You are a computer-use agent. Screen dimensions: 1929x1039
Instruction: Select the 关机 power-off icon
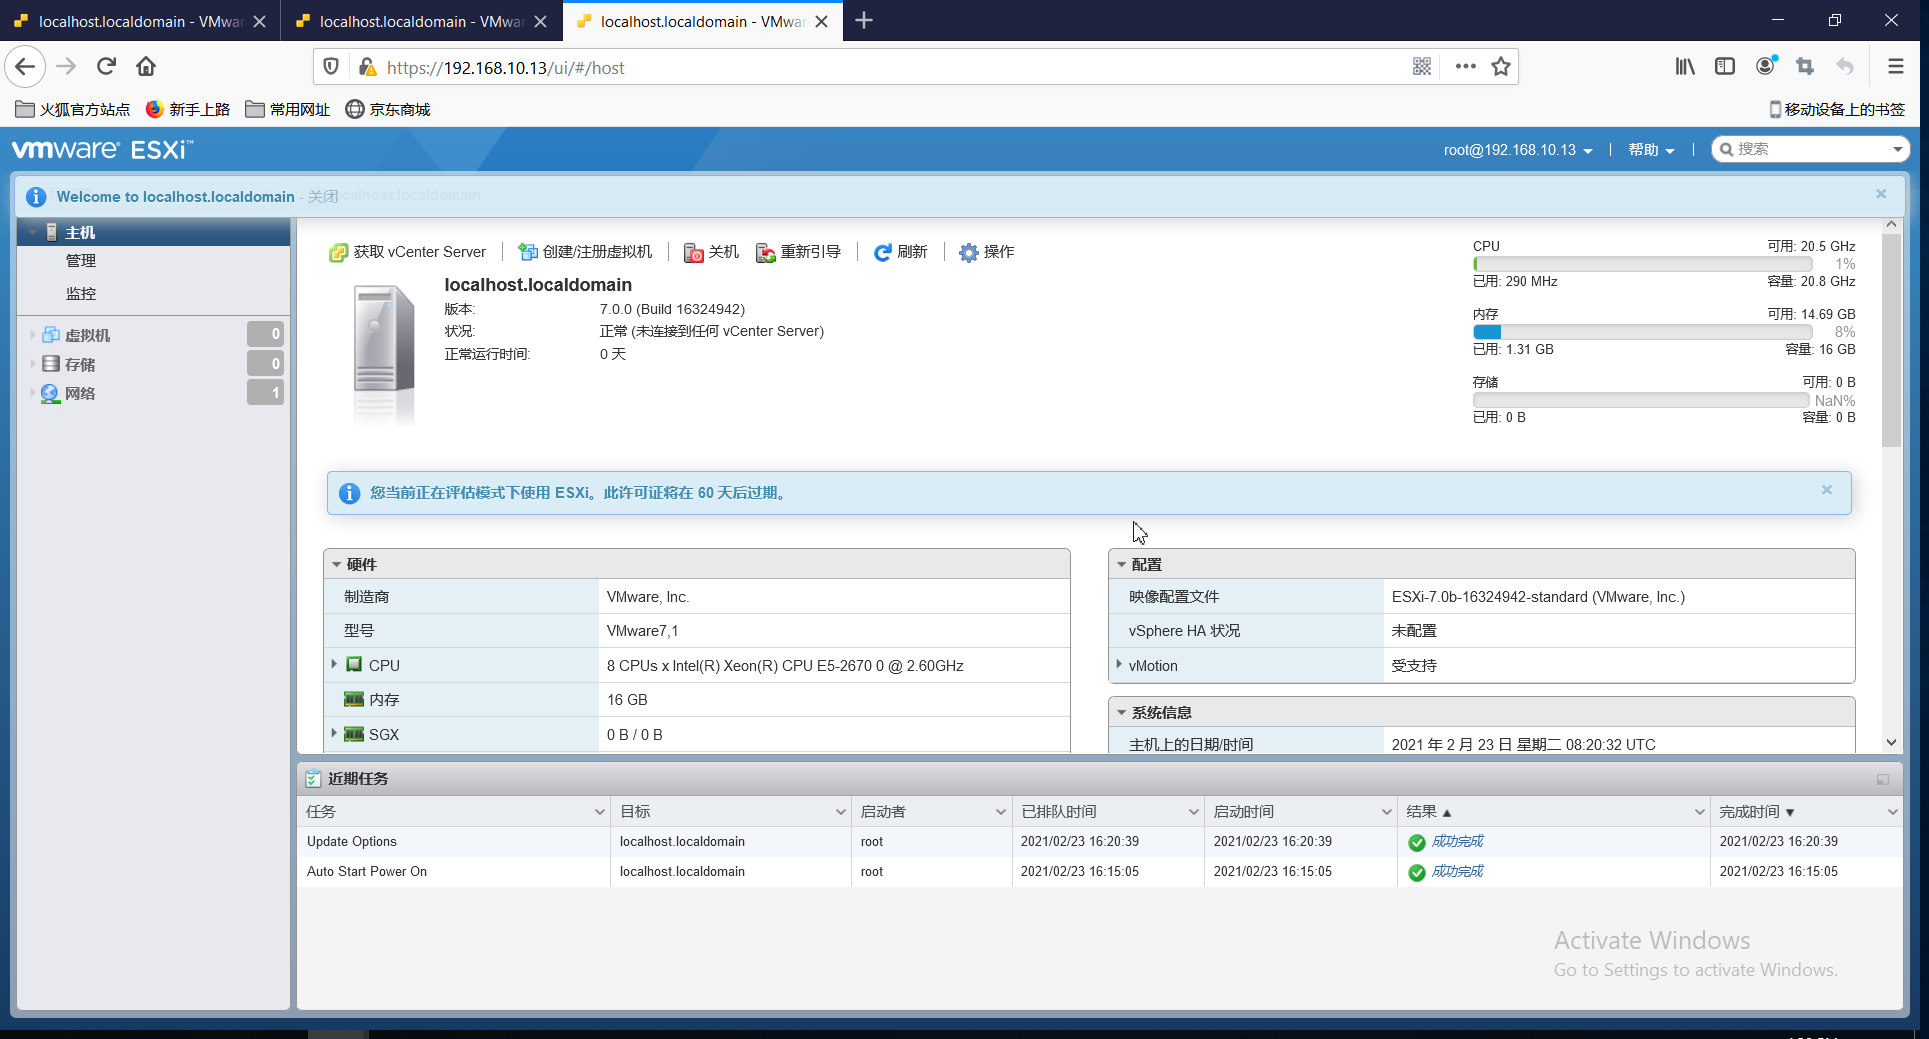(x=693, y=252)
